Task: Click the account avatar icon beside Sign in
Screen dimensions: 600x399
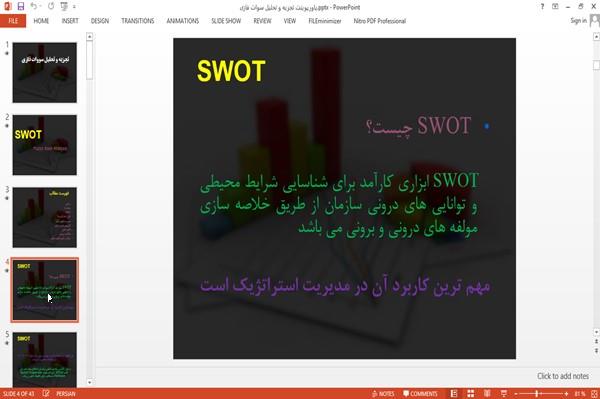Action: click(595, 21)
